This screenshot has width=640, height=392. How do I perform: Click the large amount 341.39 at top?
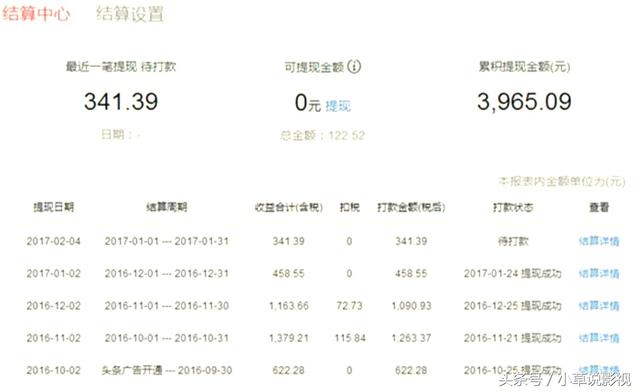click(x=121, y=102)
